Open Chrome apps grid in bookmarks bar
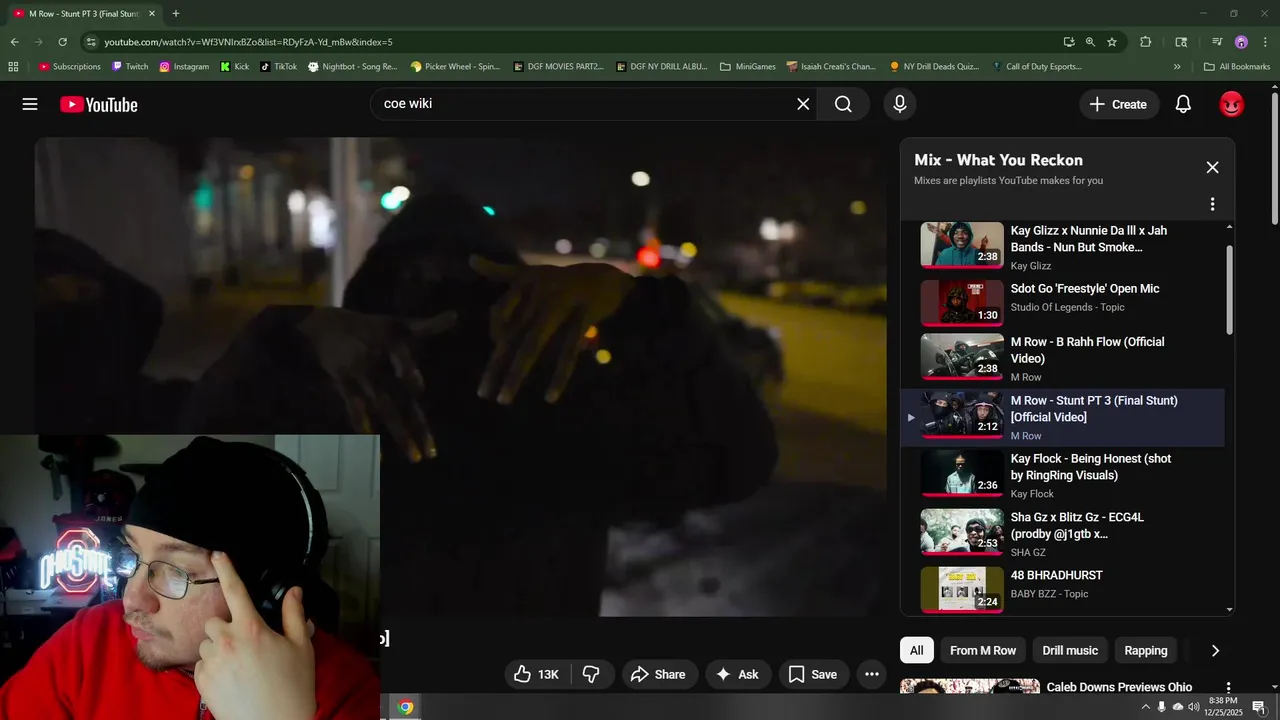The height and width of the screenshot is (720, 1280). pos(13,67)
